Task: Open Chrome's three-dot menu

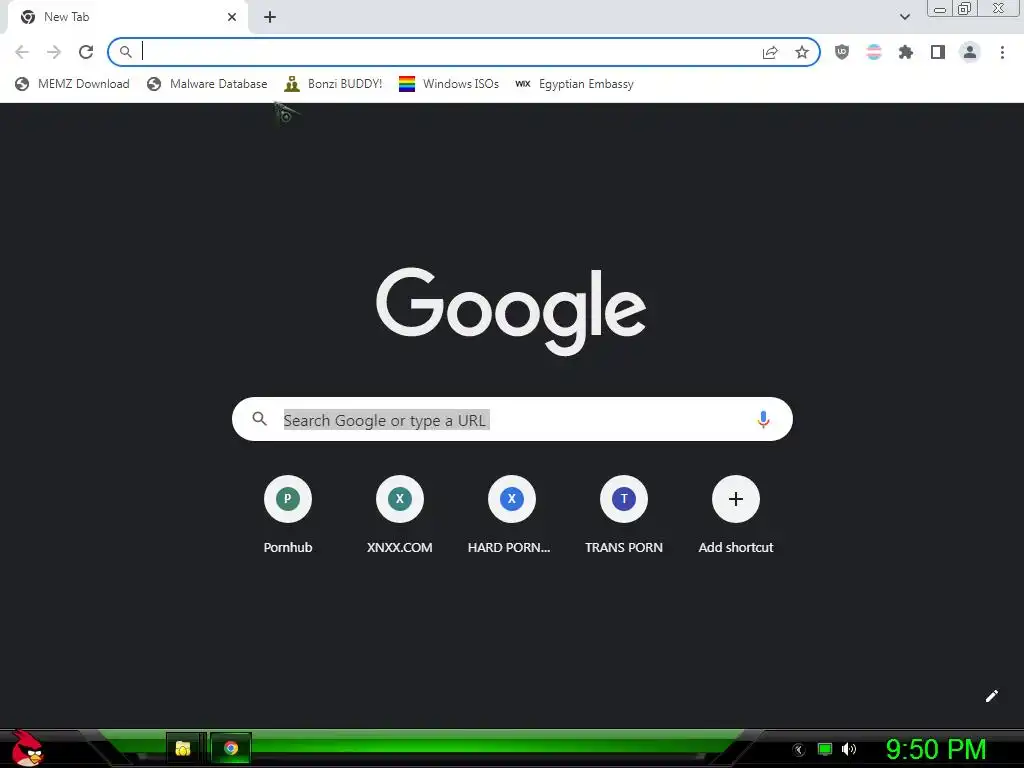Action: [1002, 52]
